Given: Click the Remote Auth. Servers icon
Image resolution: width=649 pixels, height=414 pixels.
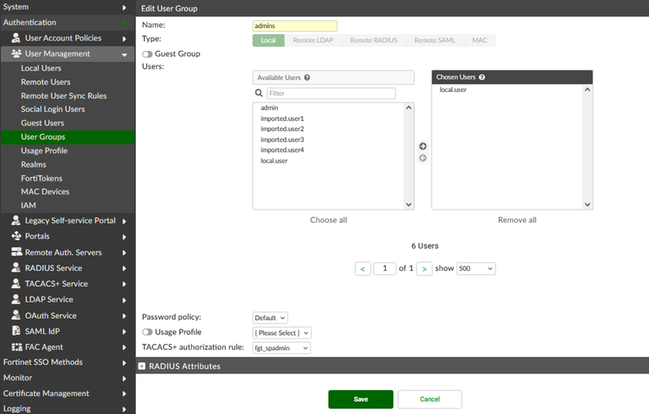Looking at the screenshot, I should click(x=17, y=252).
